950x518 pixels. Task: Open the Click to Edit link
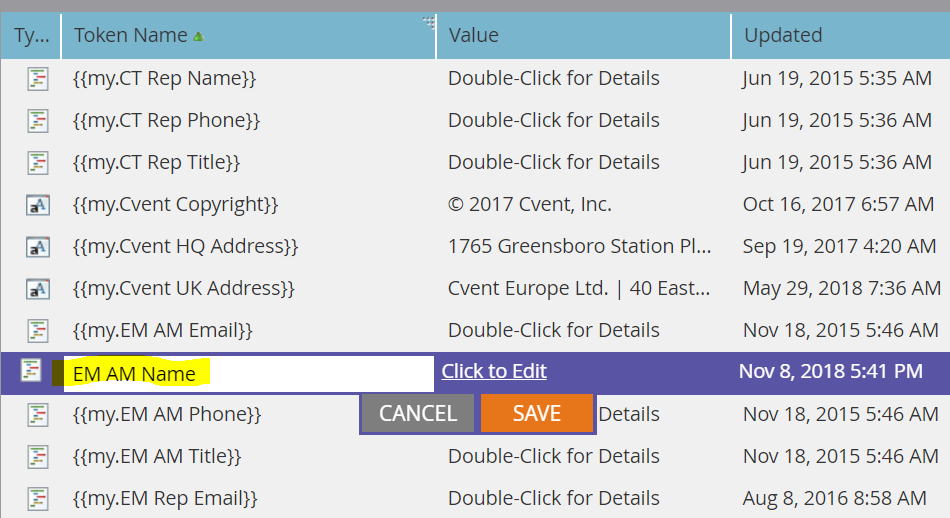point(494,371)
